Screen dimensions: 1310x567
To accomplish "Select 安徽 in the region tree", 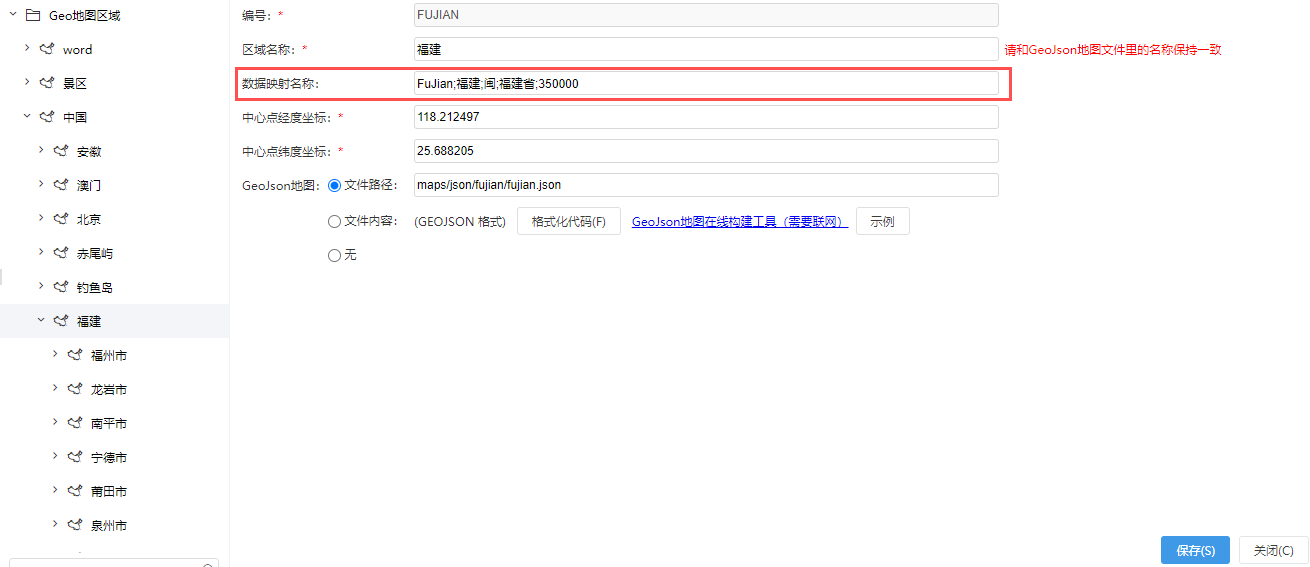I will coord(89,151).
